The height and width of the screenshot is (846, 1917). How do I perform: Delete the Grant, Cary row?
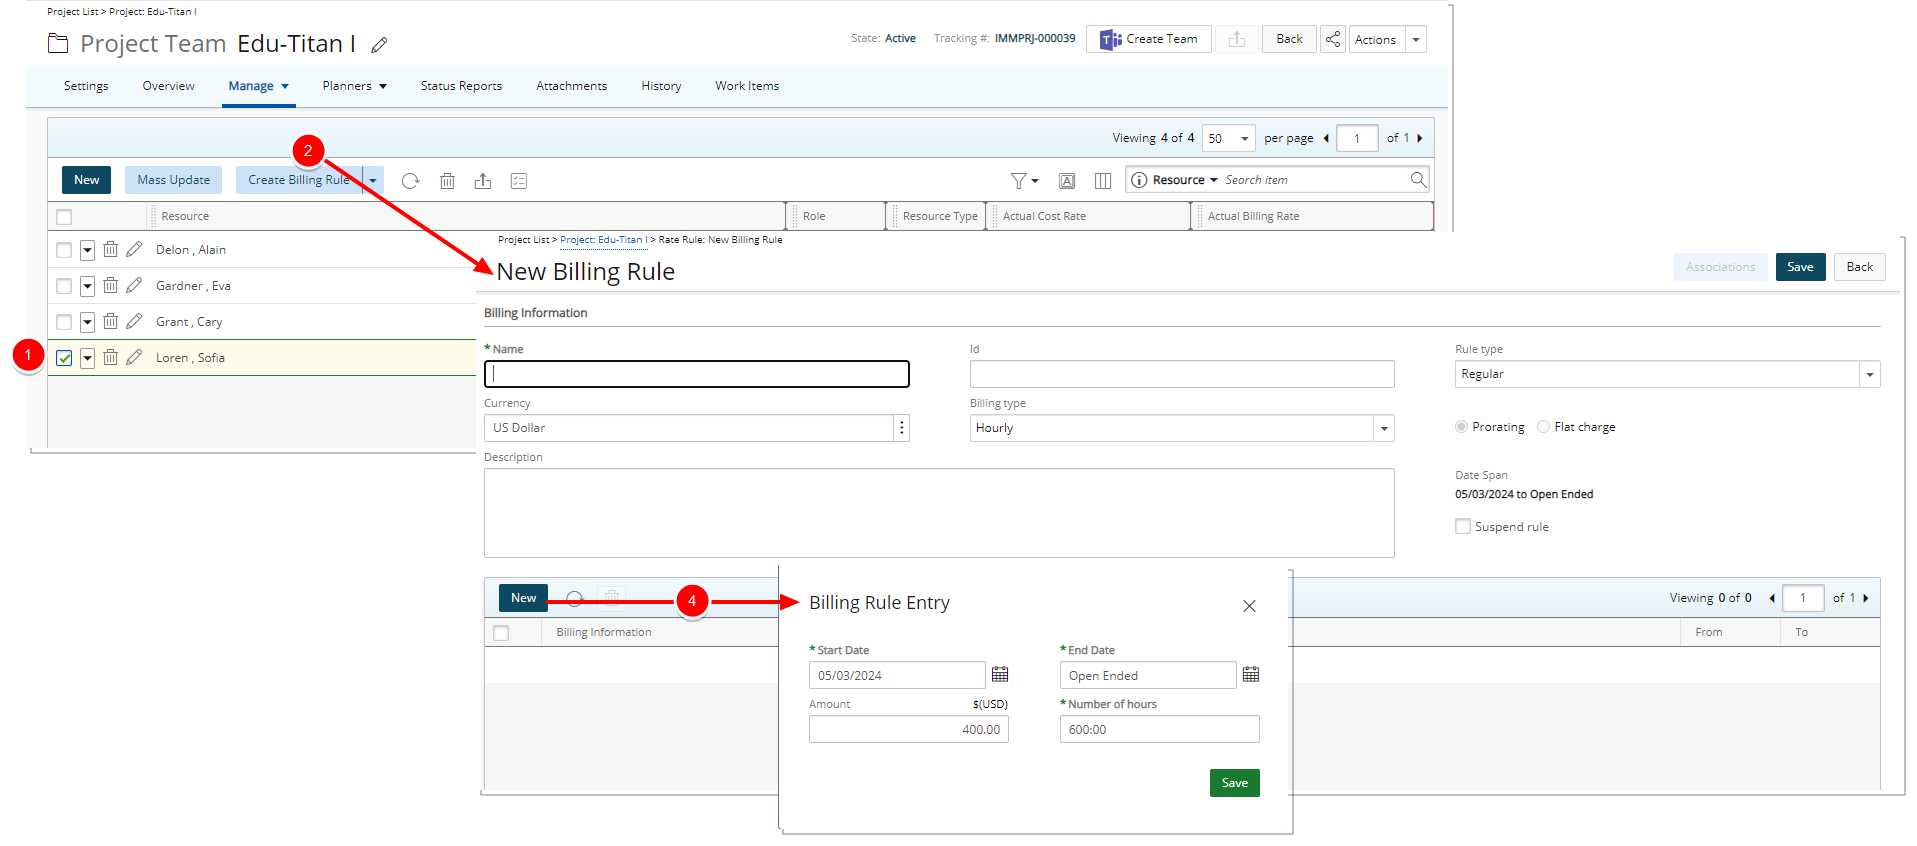111,321
